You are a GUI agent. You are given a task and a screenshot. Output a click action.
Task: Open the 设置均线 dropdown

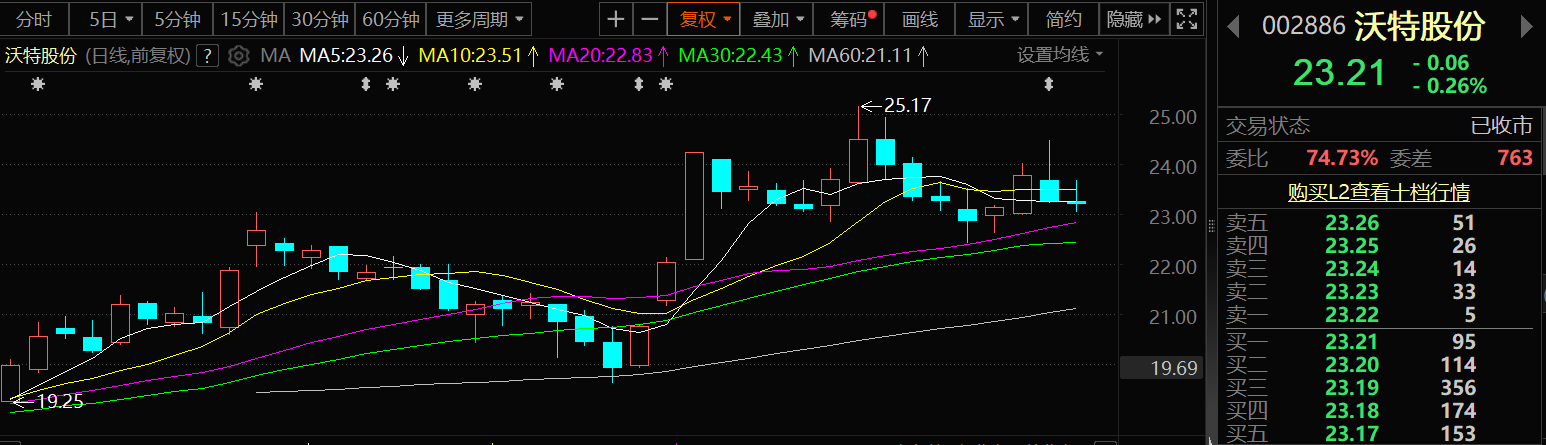[1060, 55]
